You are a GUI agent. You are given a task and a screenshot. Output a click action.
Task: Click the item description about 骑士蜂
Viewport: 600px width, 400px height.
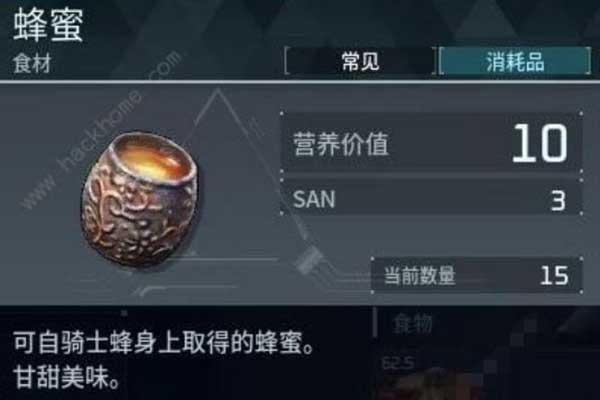click(165, 343)
